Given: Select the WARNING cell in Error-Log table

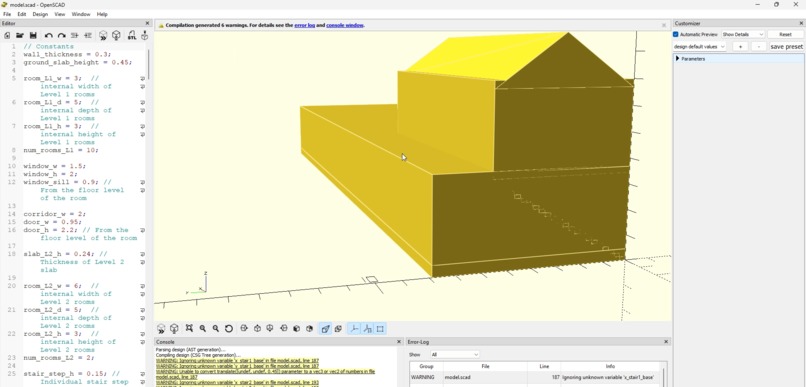Looking at the screenshot, I should tap(427, 377).
